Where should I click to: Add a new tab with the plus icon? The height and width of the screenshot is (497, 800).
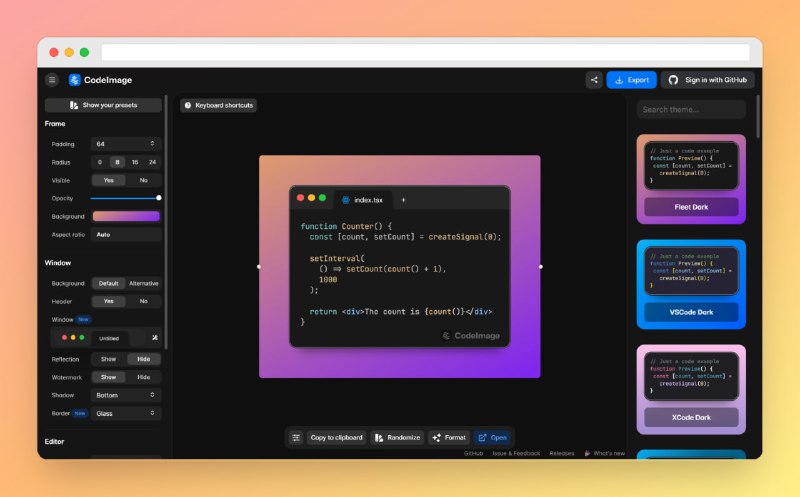coord(403,200)
